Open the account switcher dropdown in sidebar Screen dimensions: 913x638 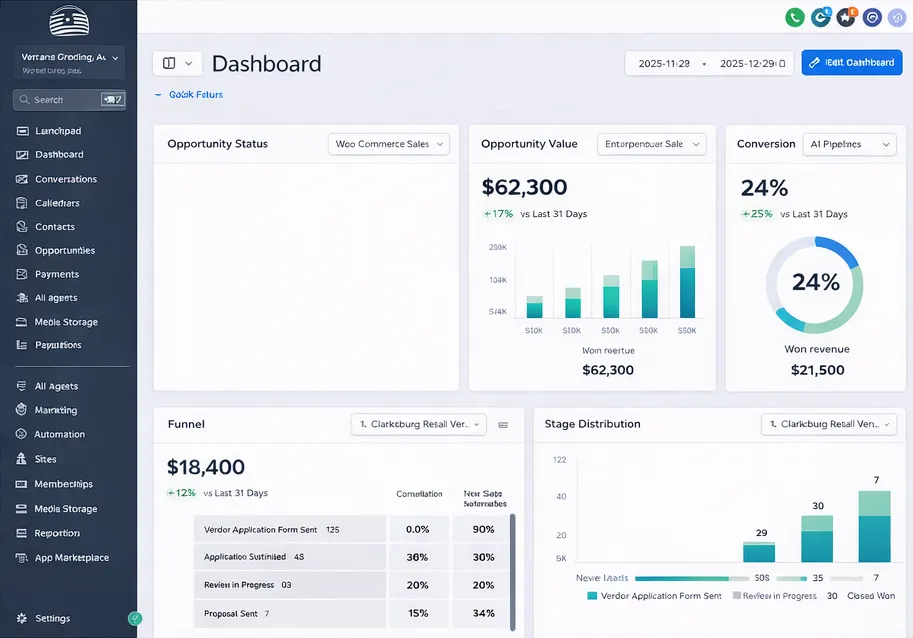(x=69, y=62)
